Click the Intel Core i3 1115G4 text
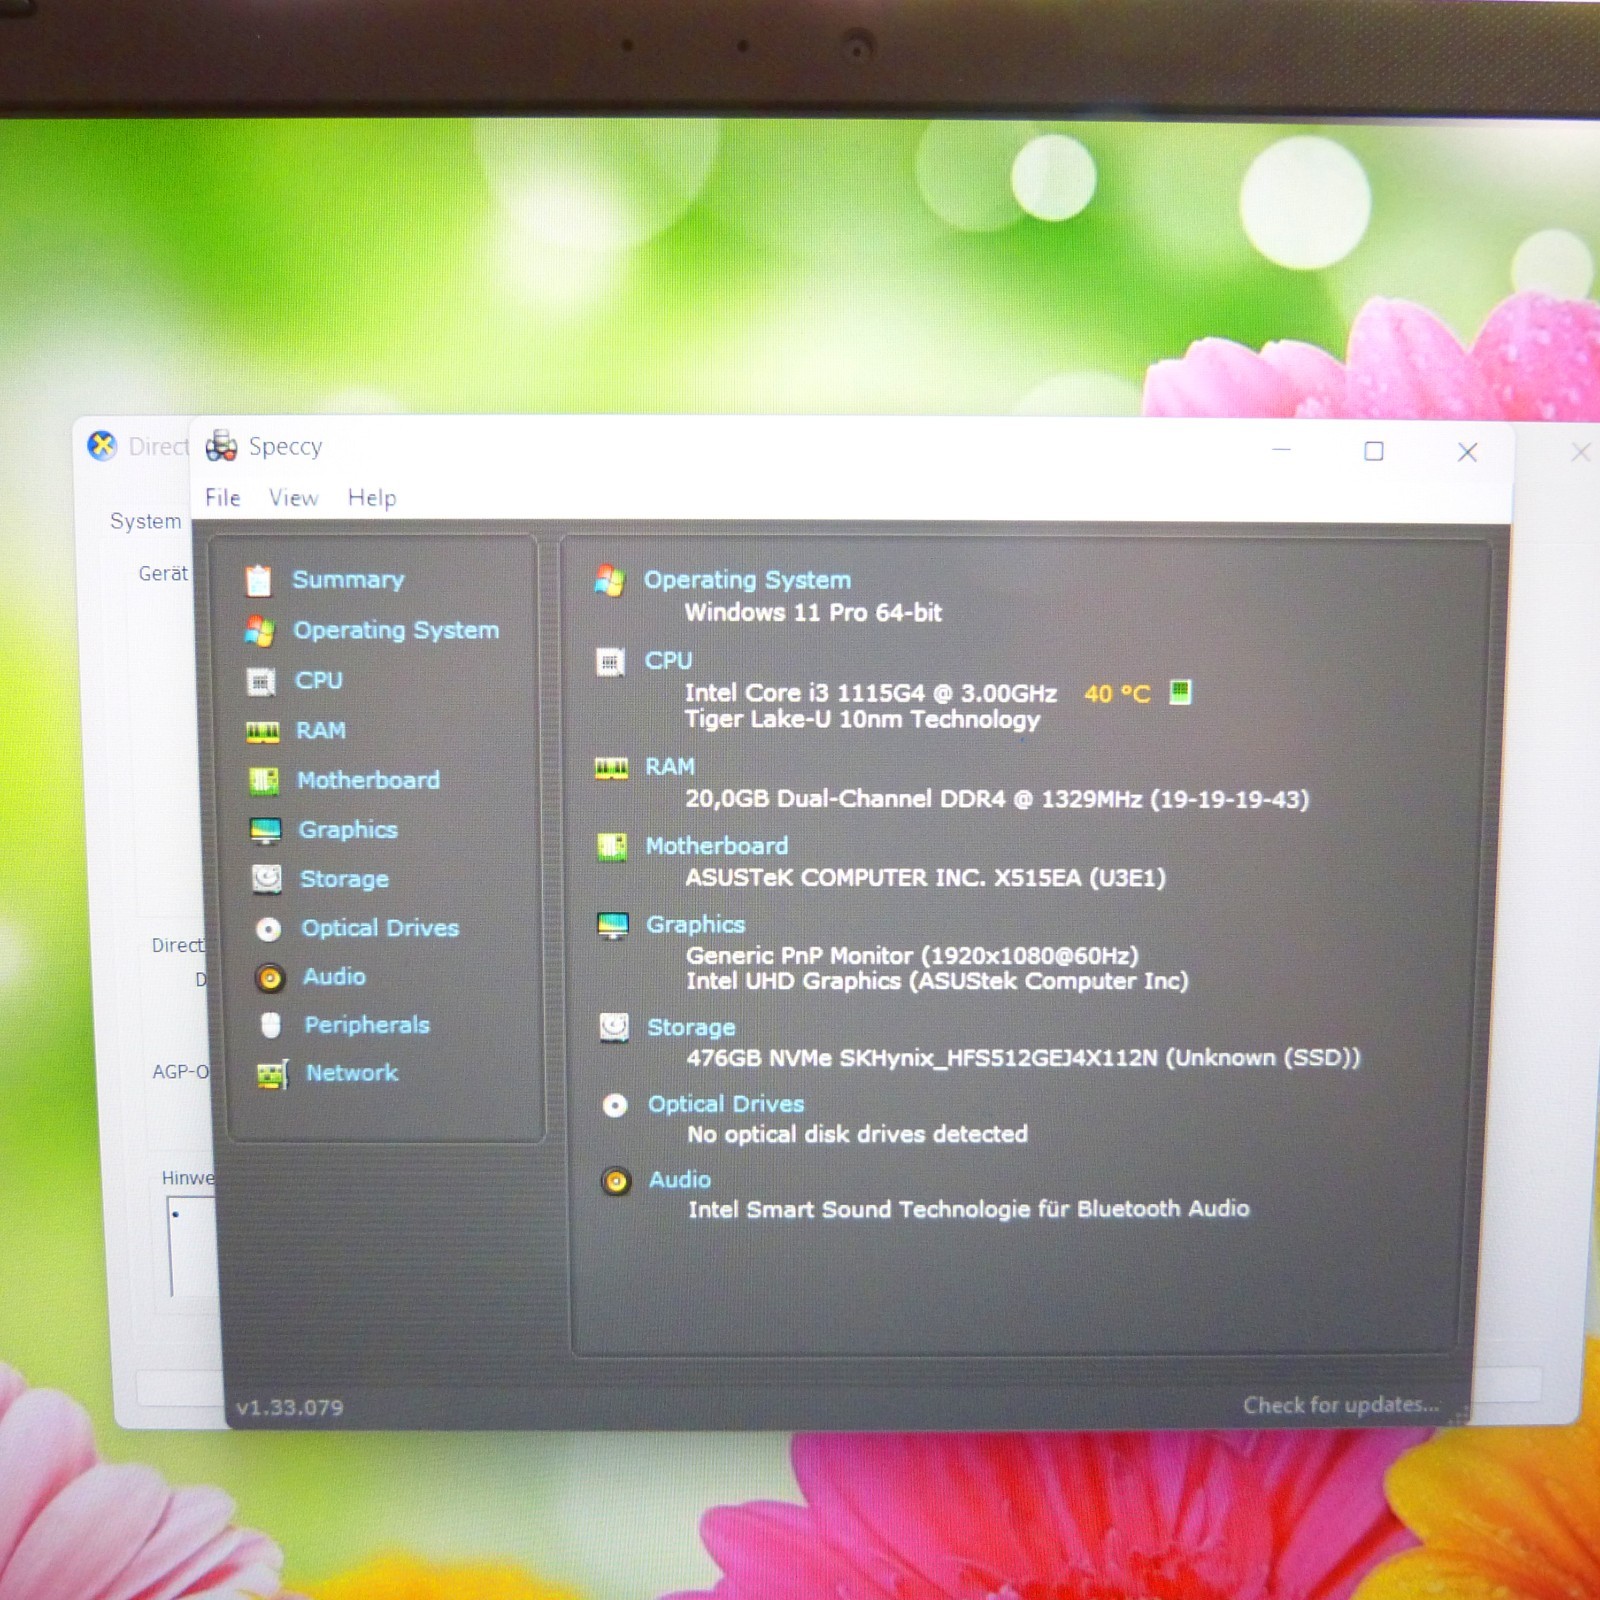 [x=871, y=693]
